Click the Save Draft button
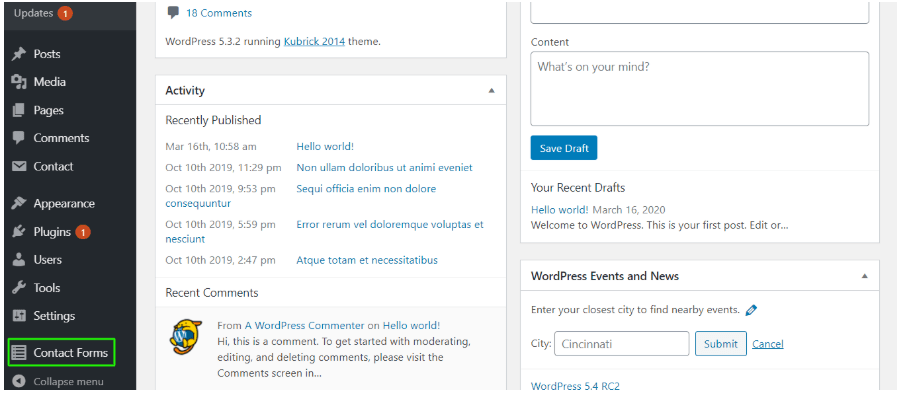The image size is (897, 395). (563, 148)
